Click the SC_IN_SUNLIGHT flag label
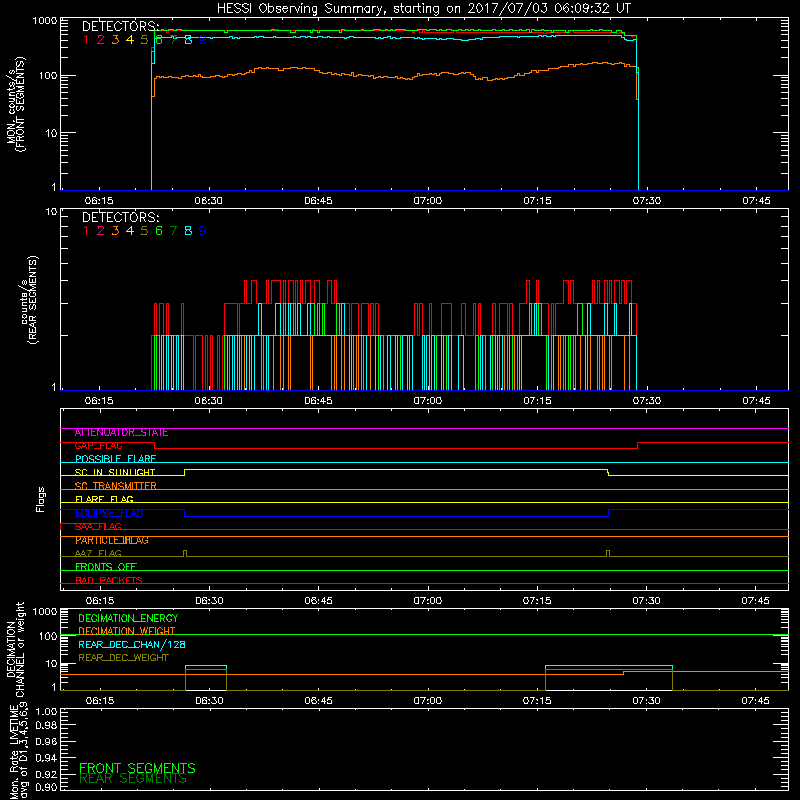Viewport: 800px width, 800px height. click(x=115, y=472)
